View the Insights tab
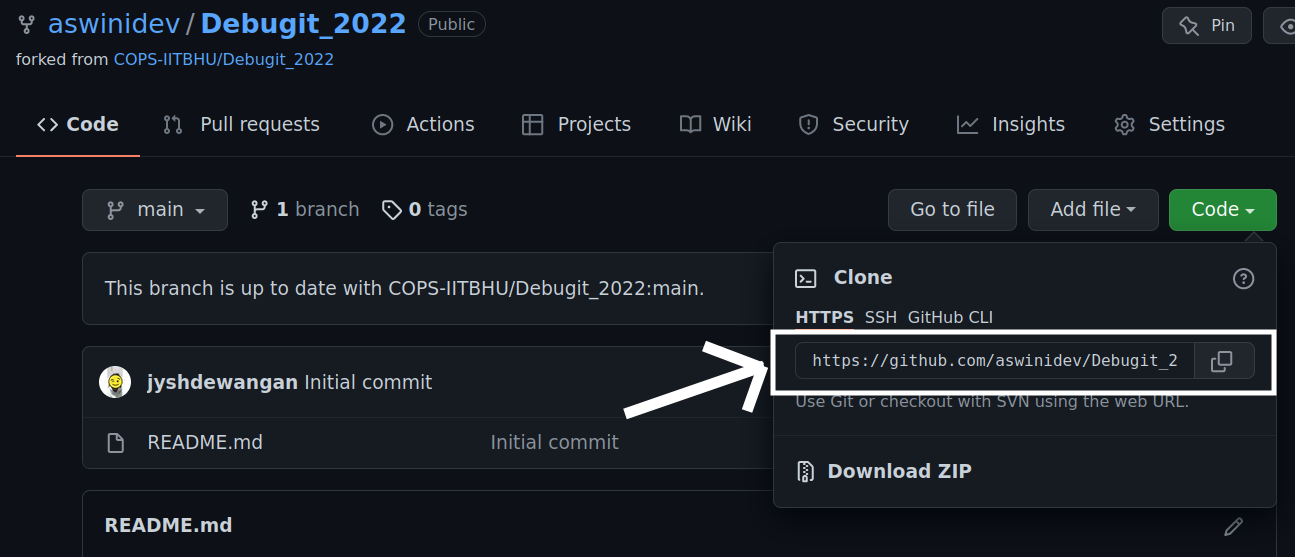1295x557 pixels. point(1011,125)
